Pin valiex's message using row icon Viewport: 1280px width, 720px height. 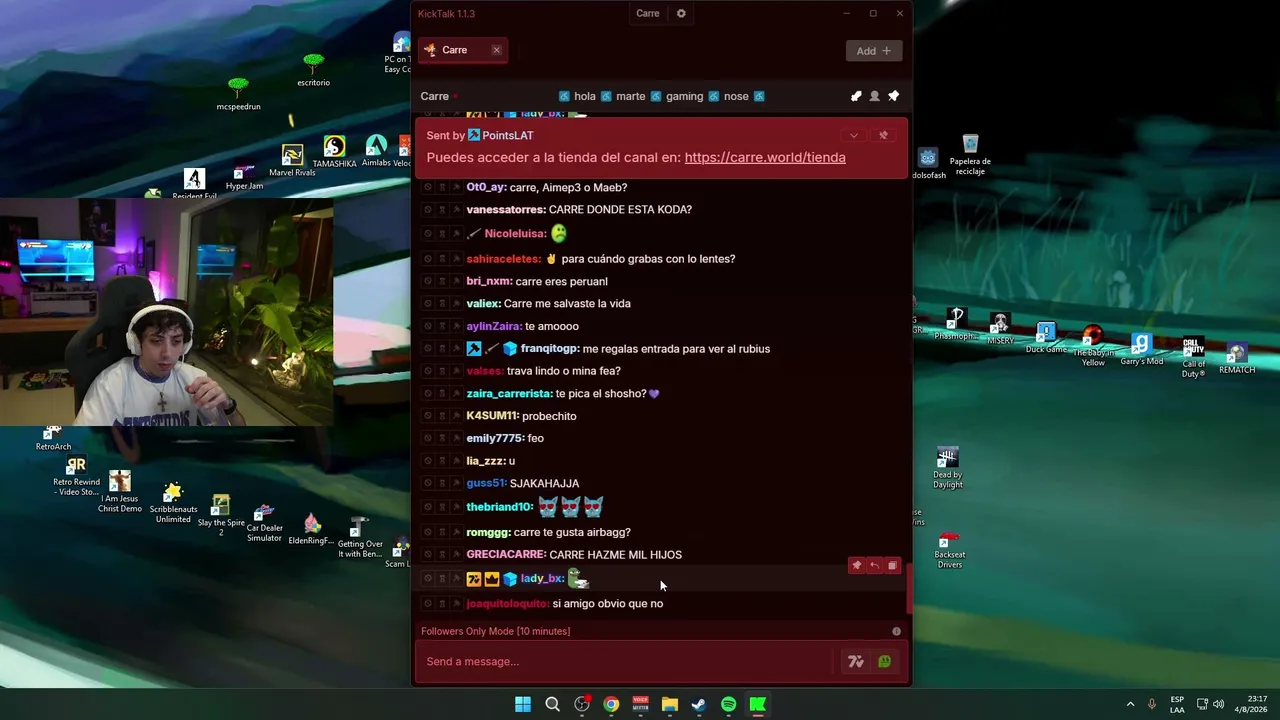[x=456, y=304]
